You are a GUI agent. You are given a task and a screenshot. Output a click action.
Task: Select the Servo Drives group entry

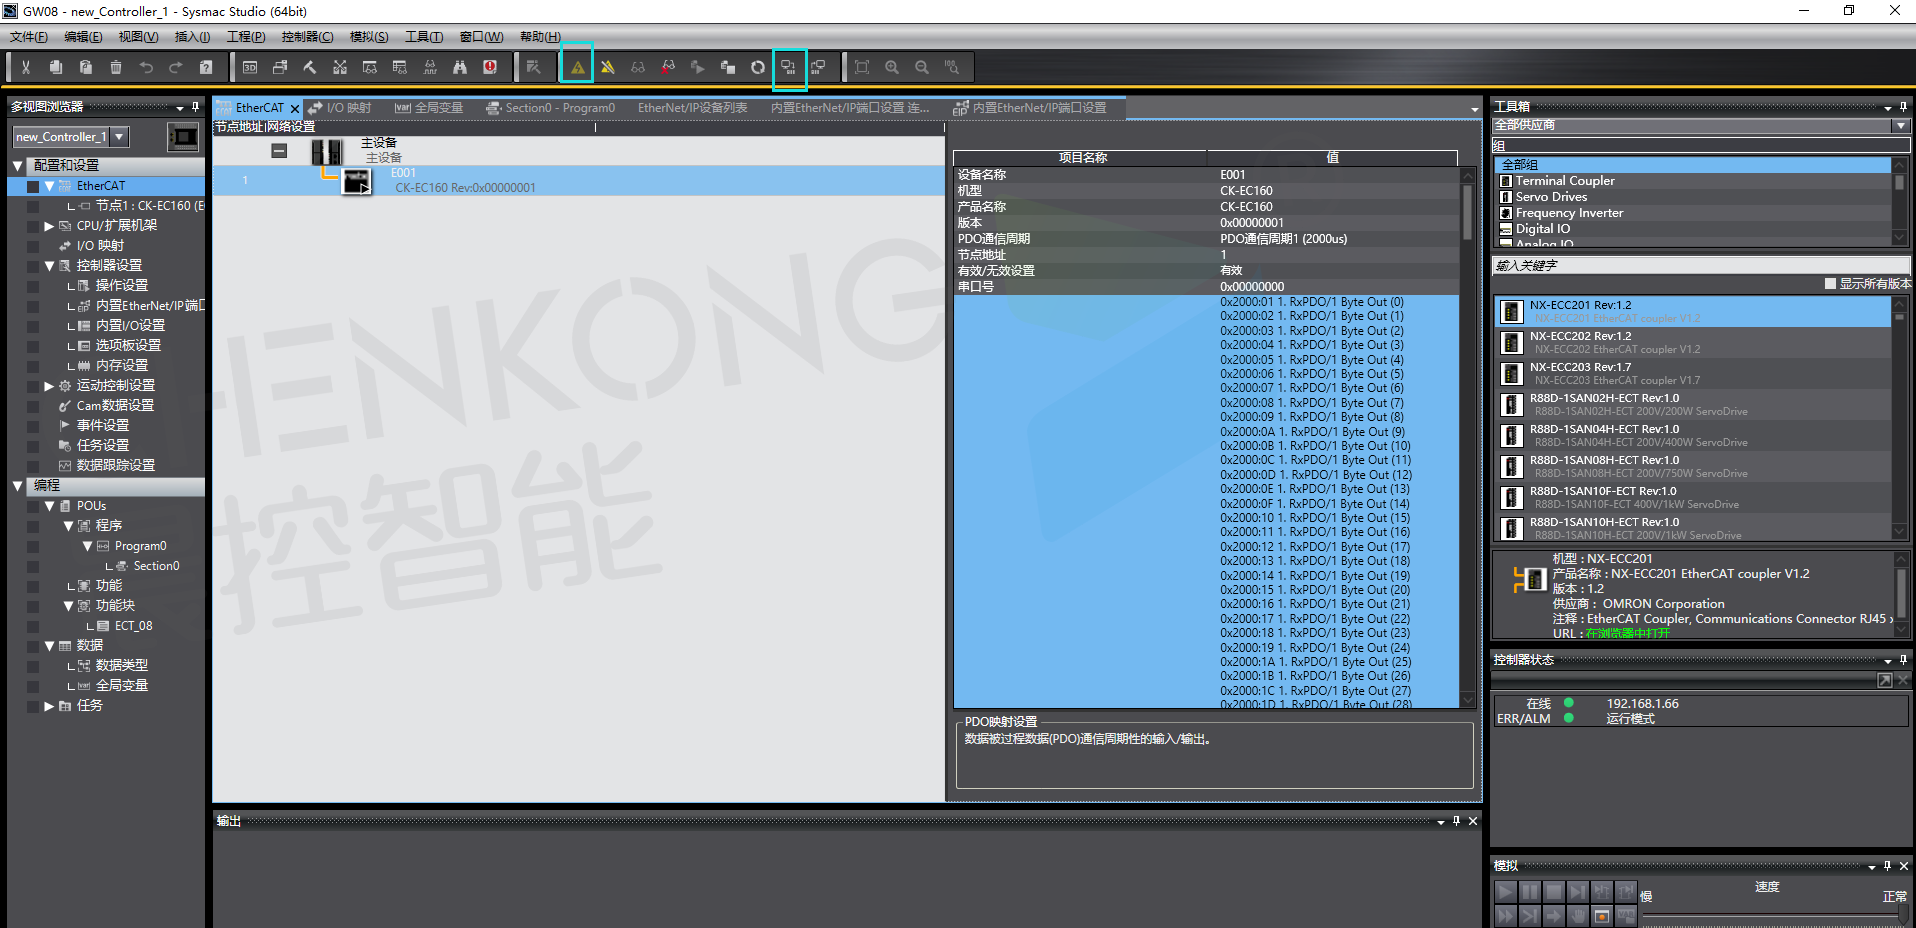(1551, 197)
